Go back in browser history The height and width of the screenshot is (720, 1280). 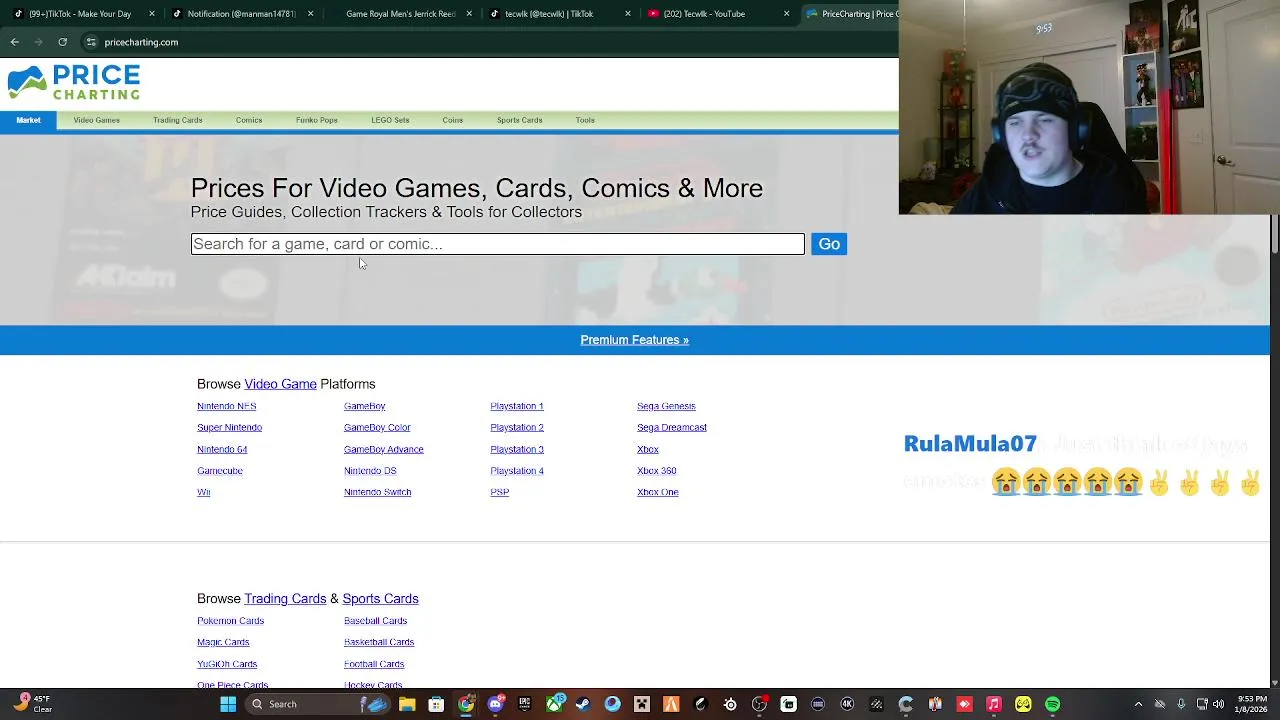(x=15, y=42)
